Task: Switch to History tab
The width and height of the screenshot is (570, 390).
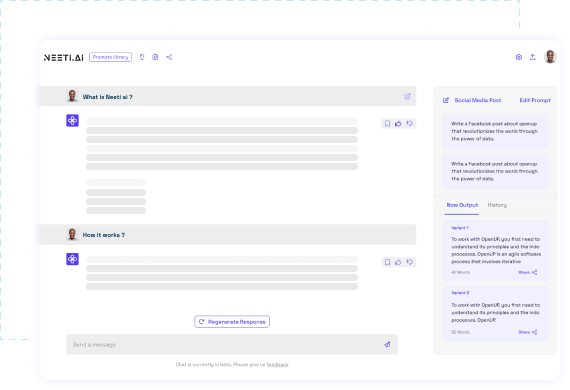Action: click(x=497, y=205)
